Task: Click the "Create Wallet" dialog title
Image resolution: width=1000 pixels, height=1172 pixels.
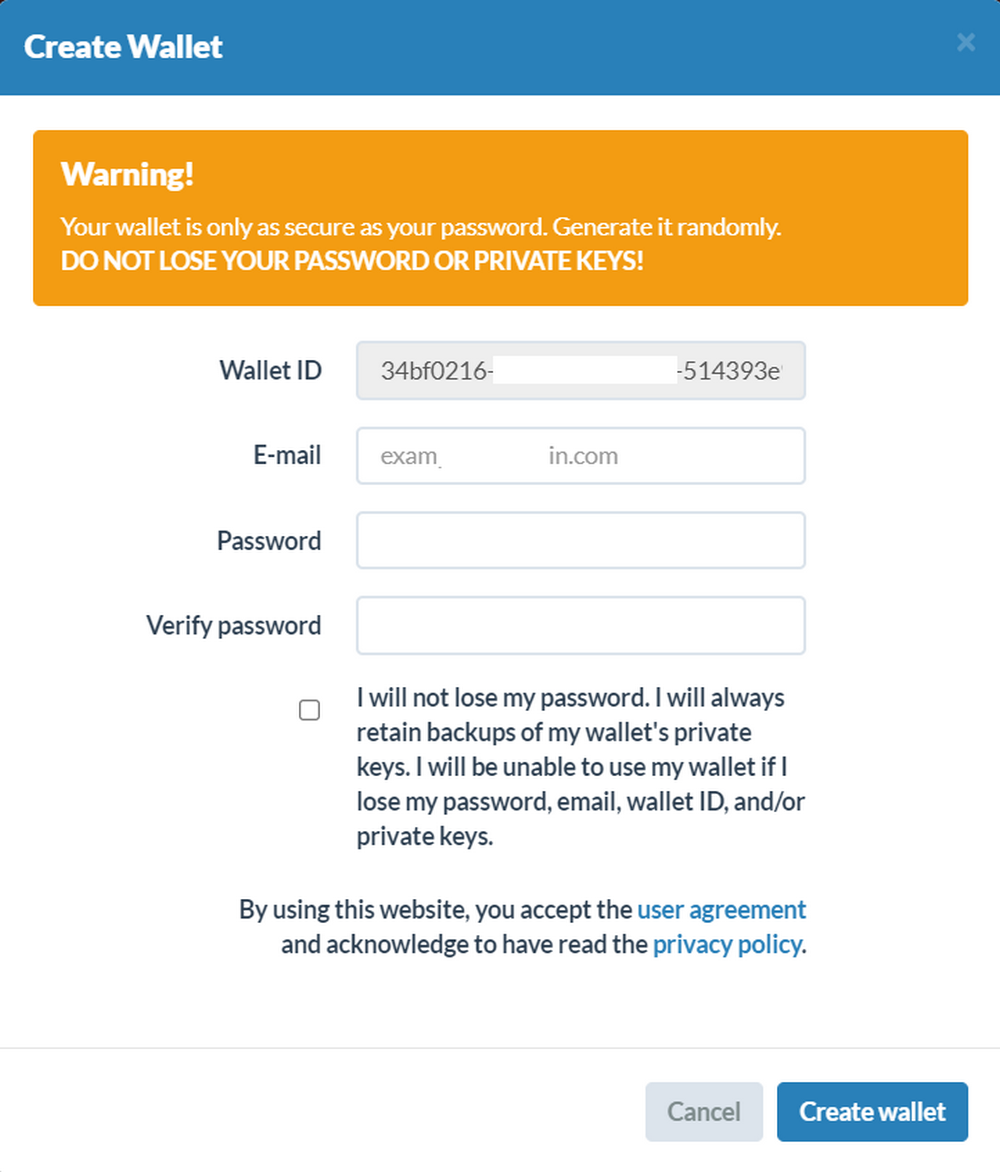Action: click(123, 47)
